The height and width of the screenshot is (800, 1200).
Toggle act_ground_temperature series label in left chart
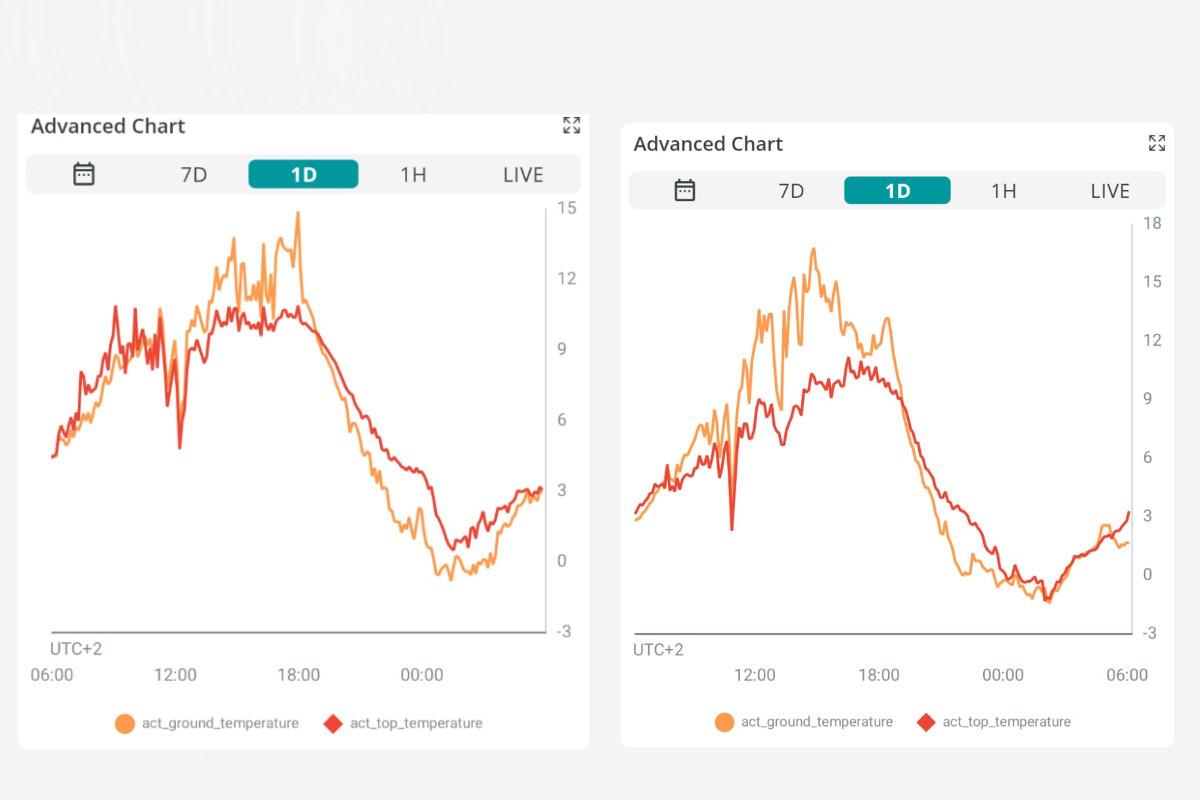click(220, 723)
